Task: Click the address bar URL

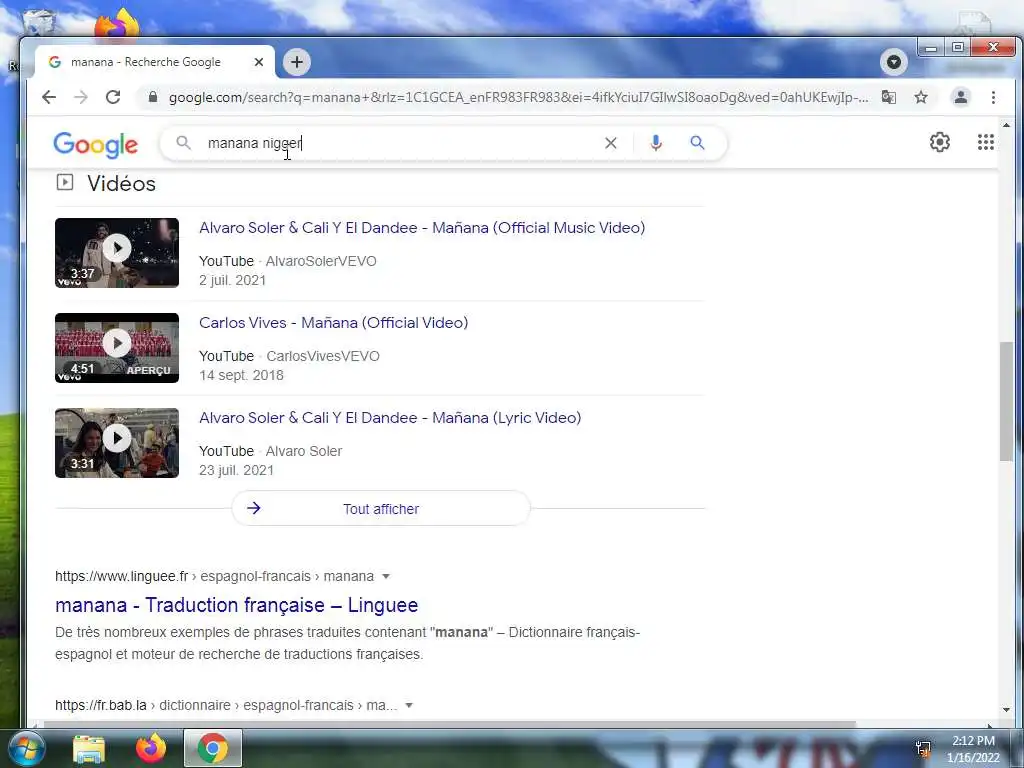Action: 518,97
